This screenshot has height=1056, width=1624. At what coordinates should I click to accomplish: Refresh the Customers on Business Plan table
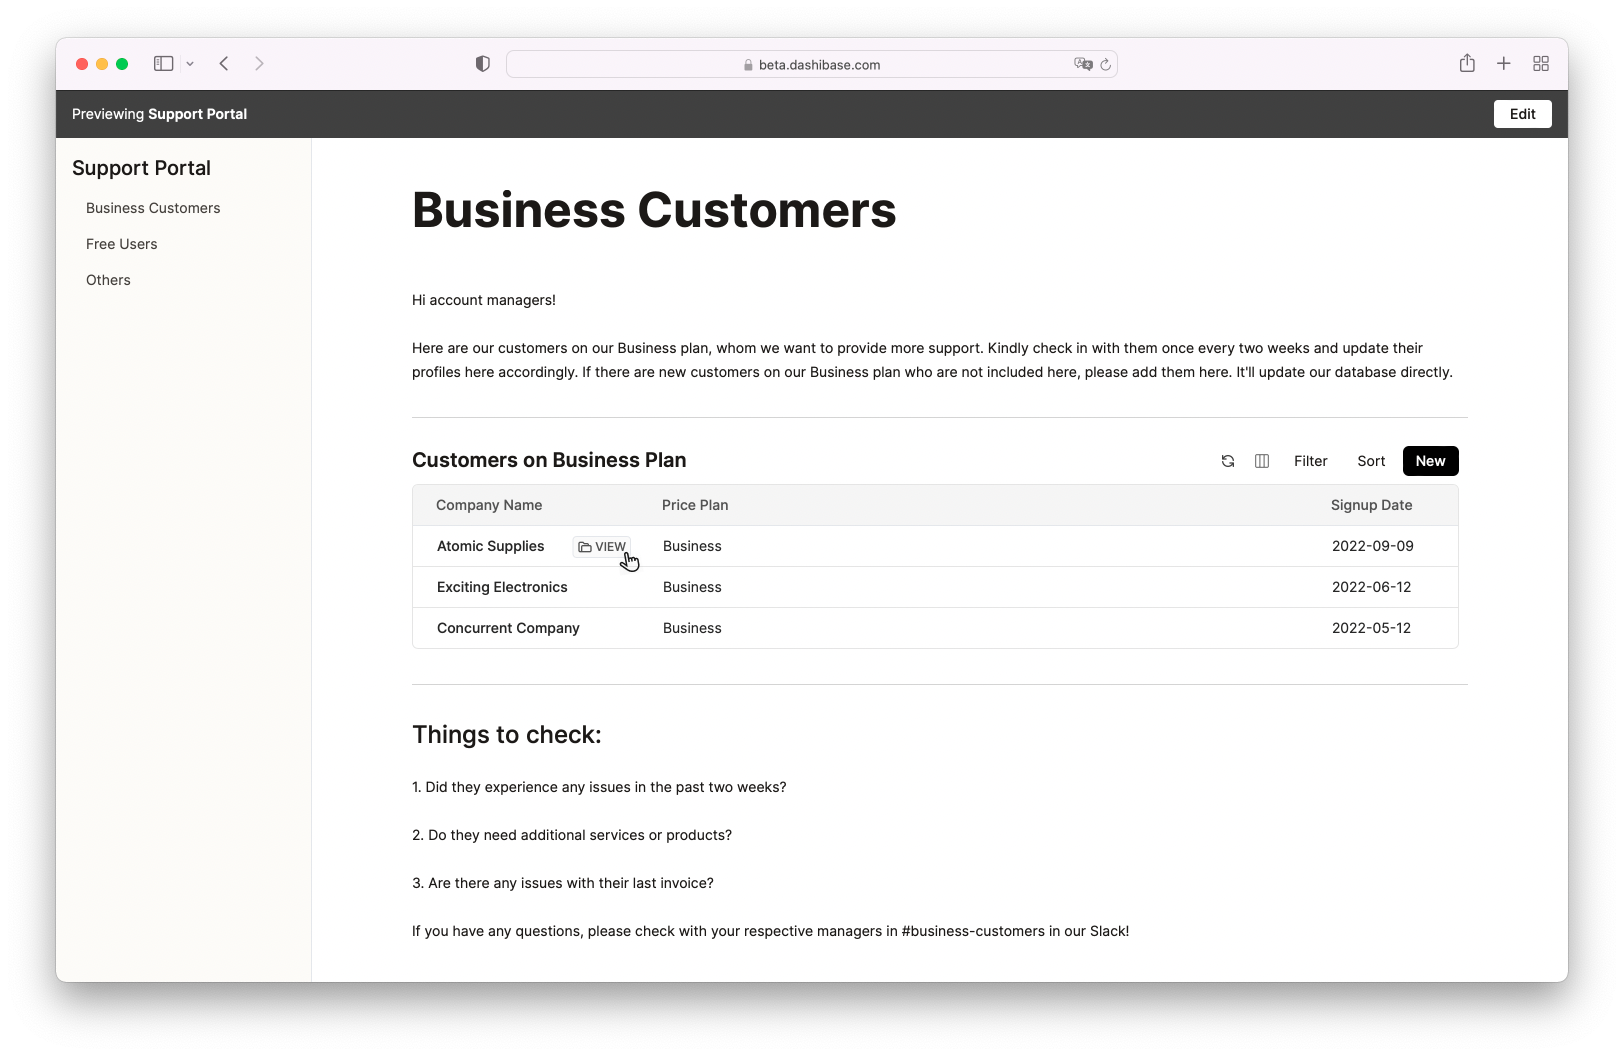coord(1228,461)
